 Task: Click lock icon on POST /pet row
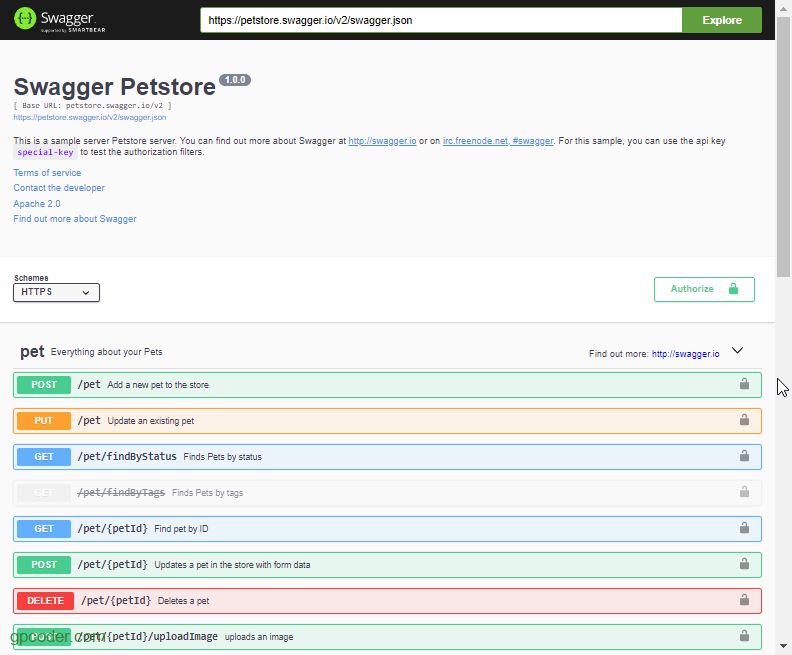(x=744, y=384)
